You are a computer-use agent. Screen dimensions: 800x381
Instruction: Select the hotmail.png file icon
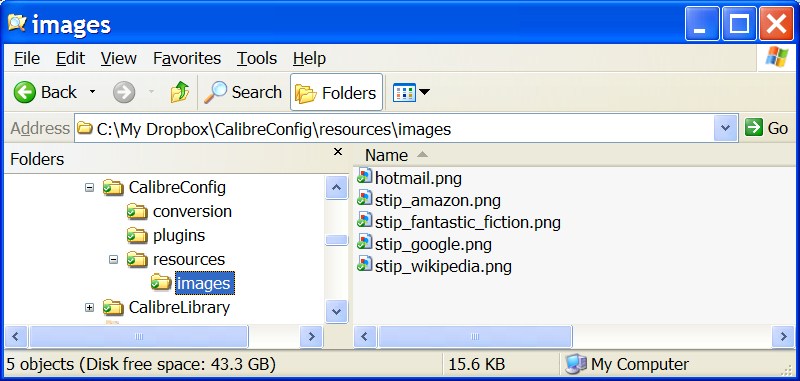[x=364, y=178]
